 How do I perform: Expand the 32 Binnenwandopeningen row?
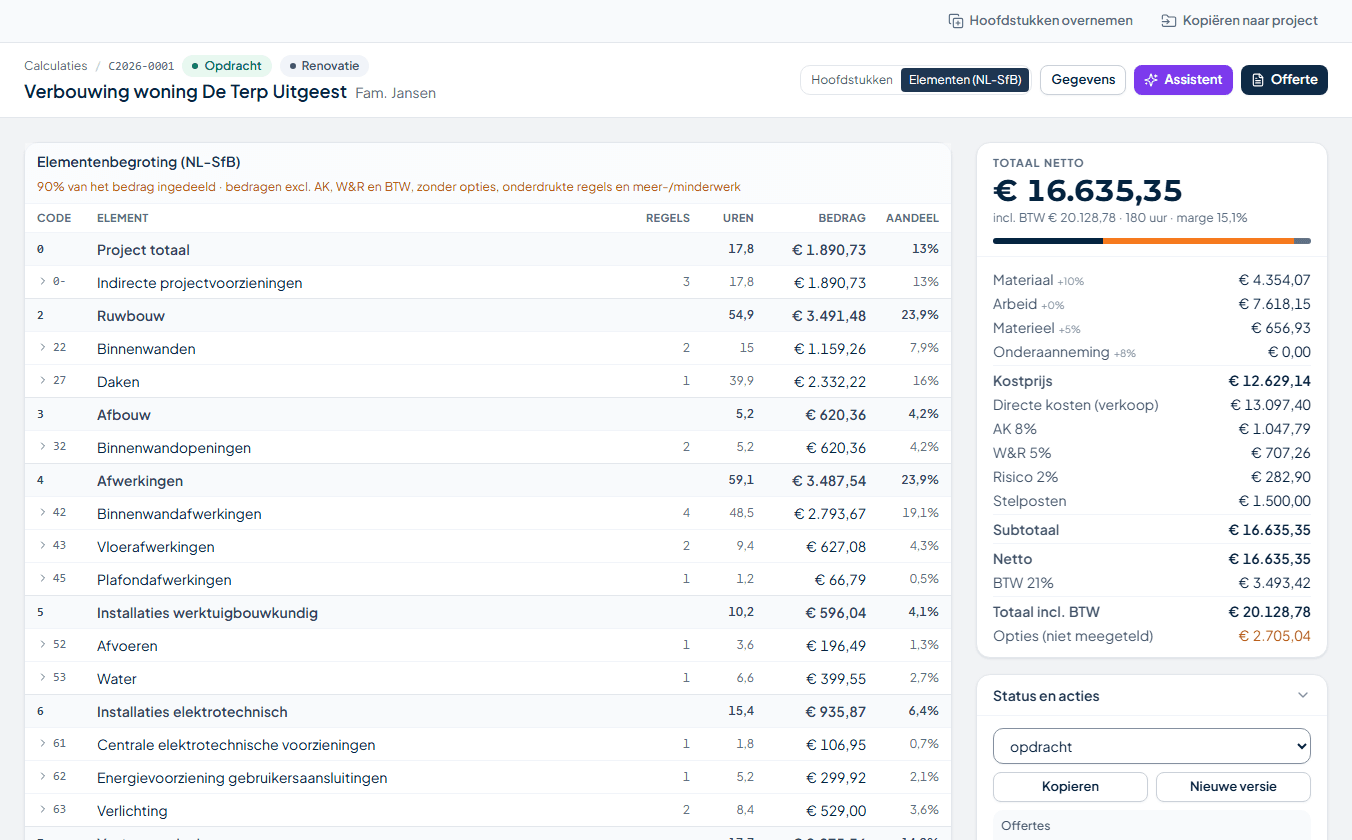pyautogui.click(x=43, y=447)
